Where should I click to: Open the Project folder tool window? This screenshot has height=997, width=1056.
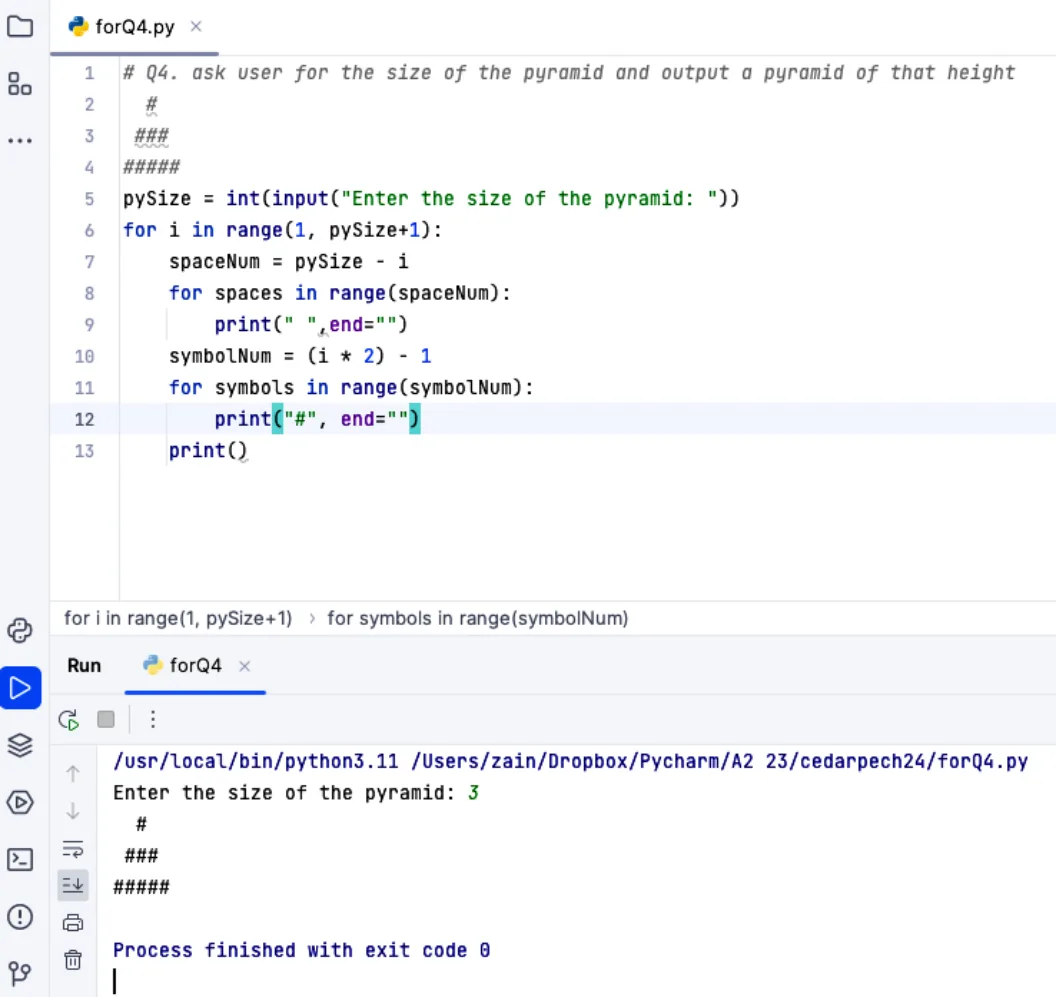click(20, 27)
